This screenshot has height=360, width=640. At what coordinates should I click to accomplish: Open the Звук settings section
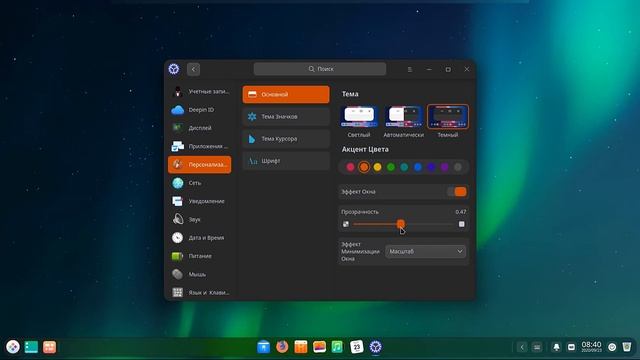(200, 220)
